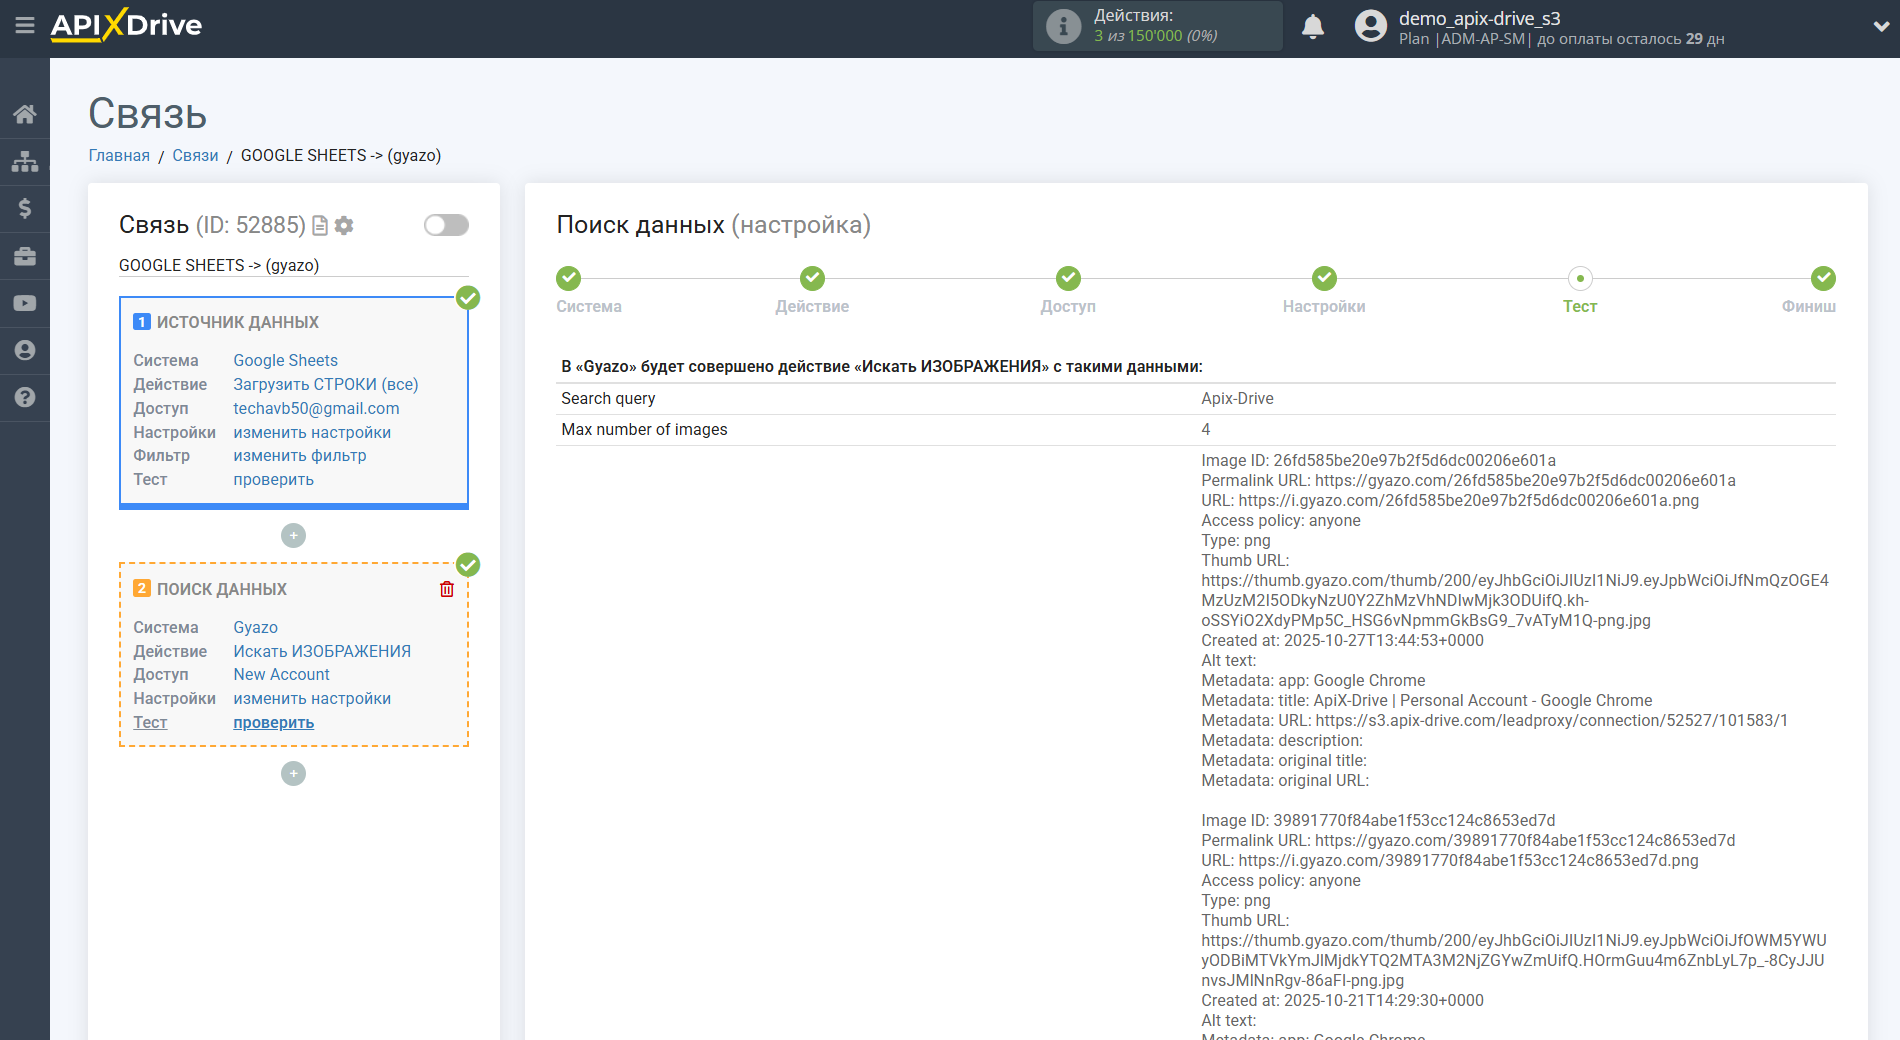
Task: Click the notification bell icon
Action: coord(1312,27)
